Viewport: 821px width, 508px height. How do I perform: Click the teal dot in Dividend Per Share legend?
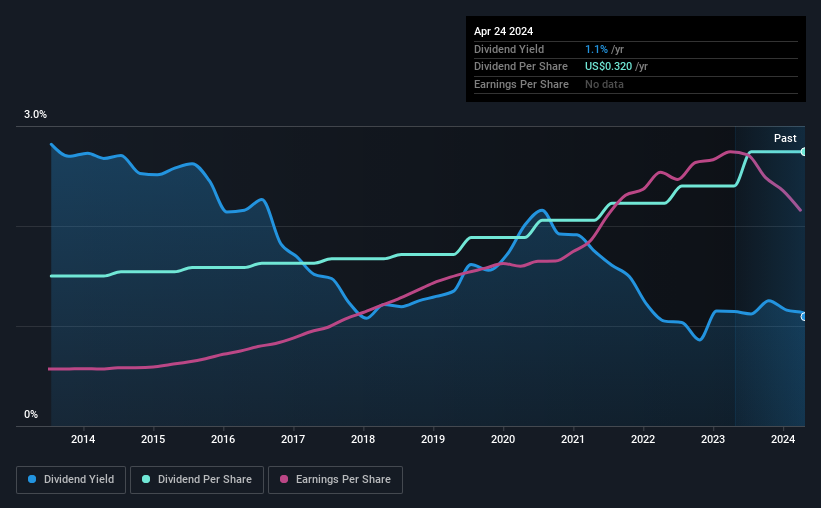(146, 480)
